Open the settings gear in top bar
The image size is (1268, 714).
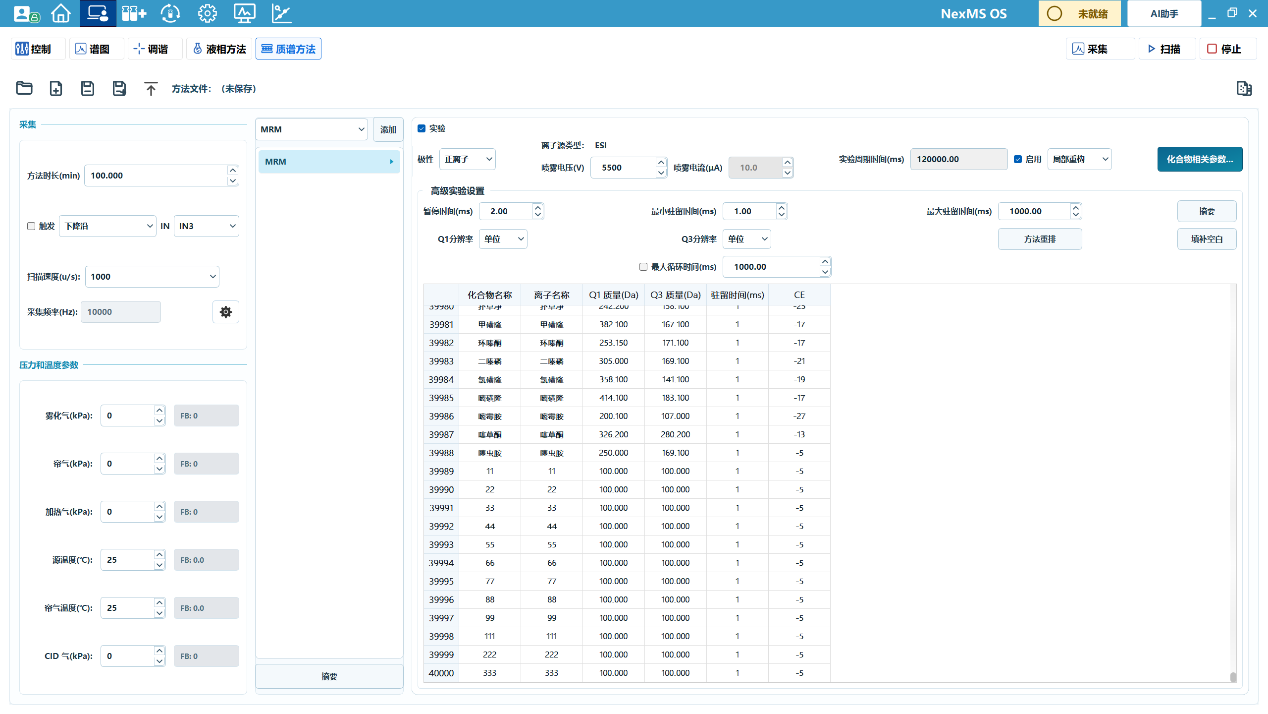tap(207, 14)
